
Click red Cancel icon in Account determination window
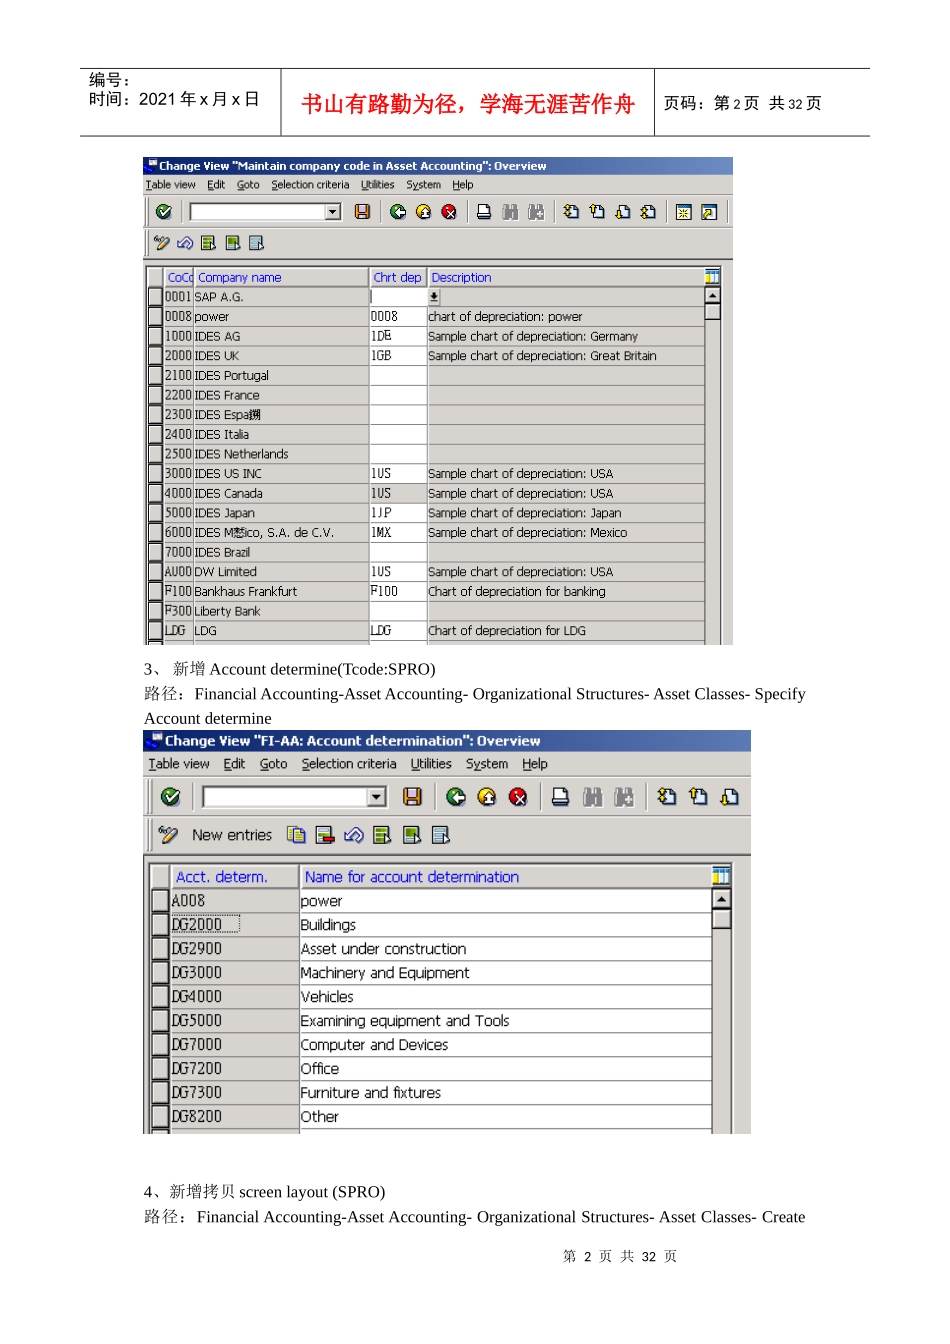518,797
